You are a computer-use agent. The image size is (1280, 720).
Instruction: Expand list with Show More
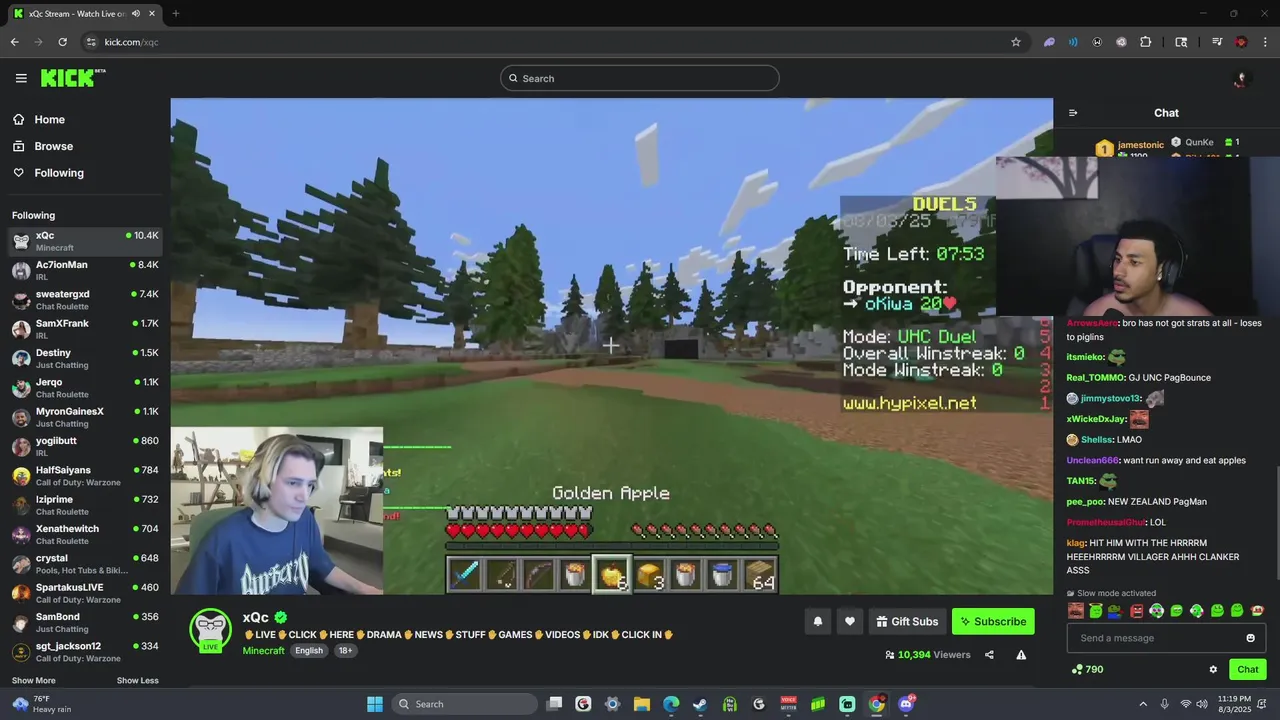click(34, 681)
